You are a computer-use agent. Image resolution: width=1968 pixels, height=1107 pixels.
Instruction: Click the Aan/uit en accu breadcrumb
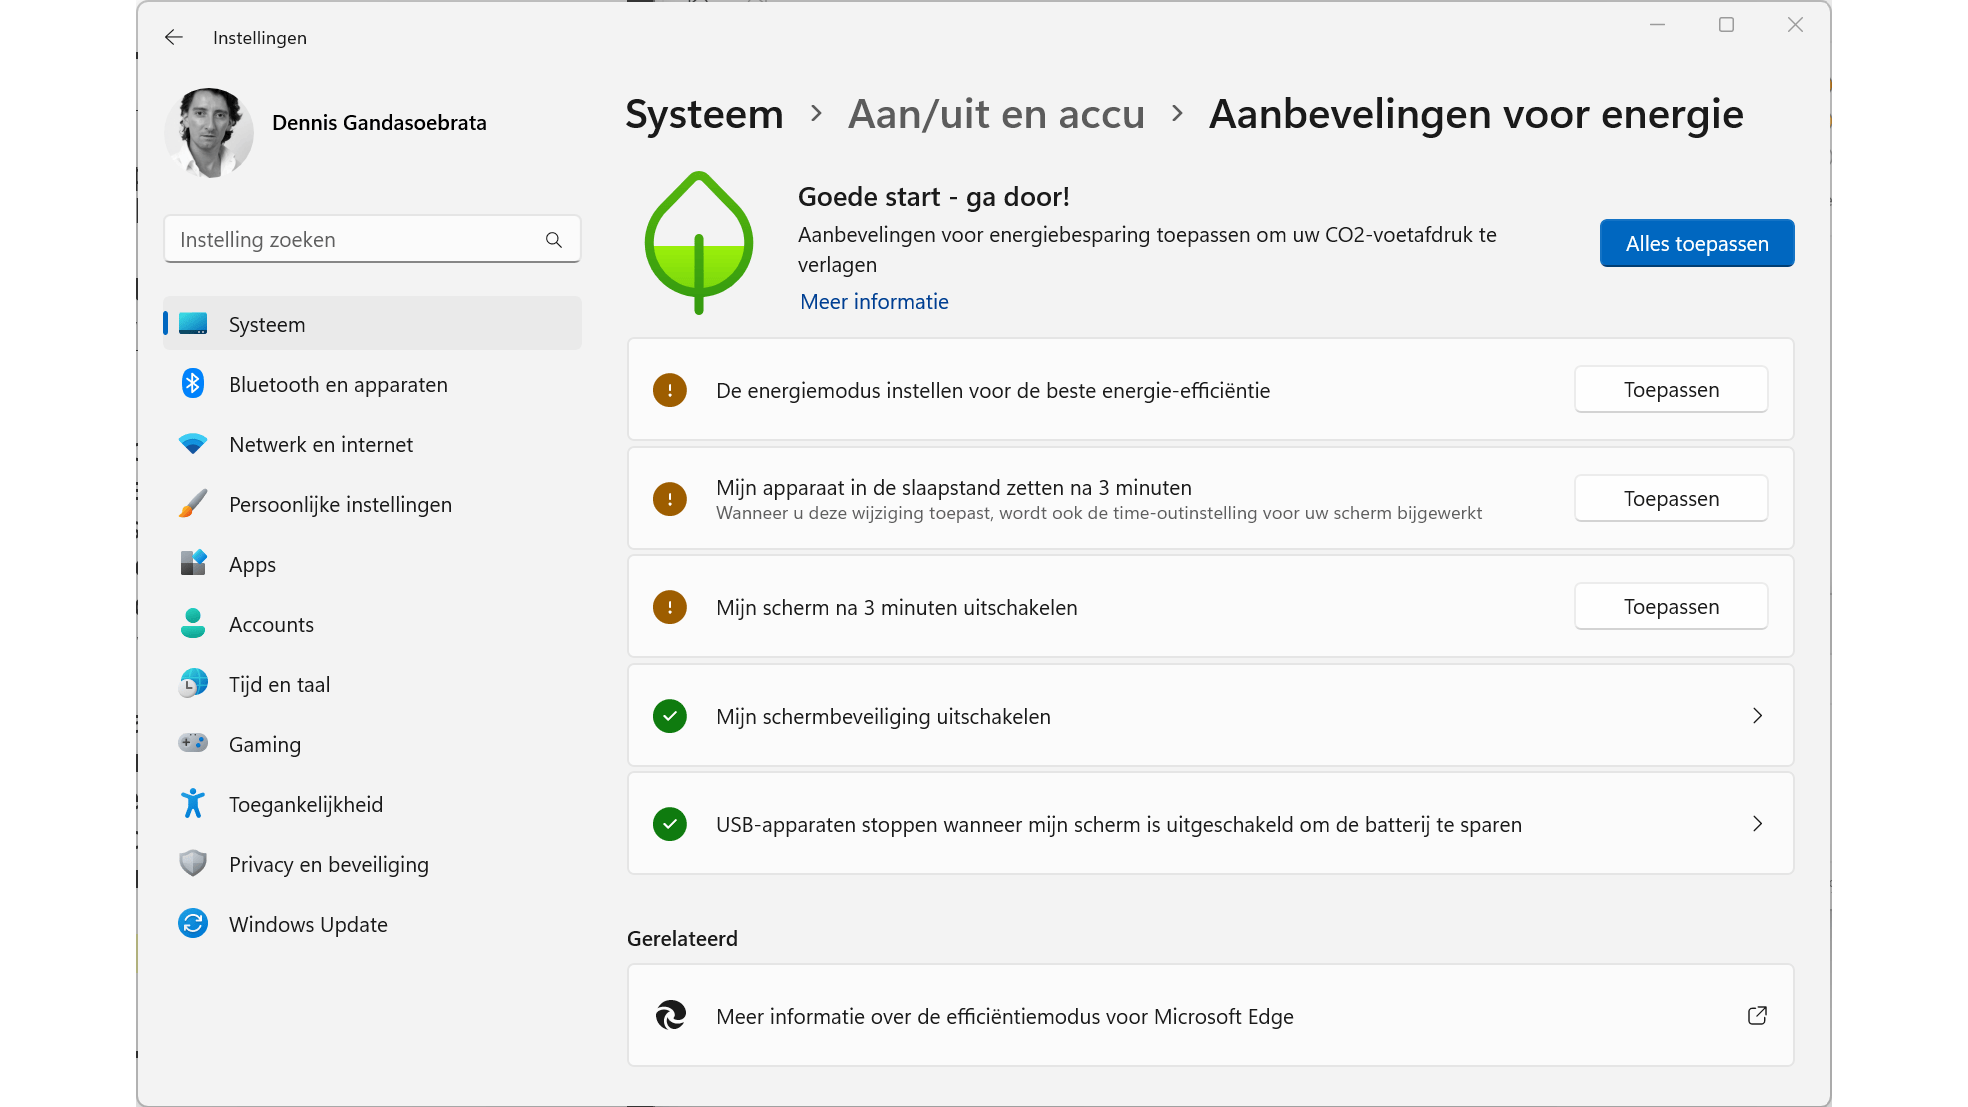coord(996,114)
